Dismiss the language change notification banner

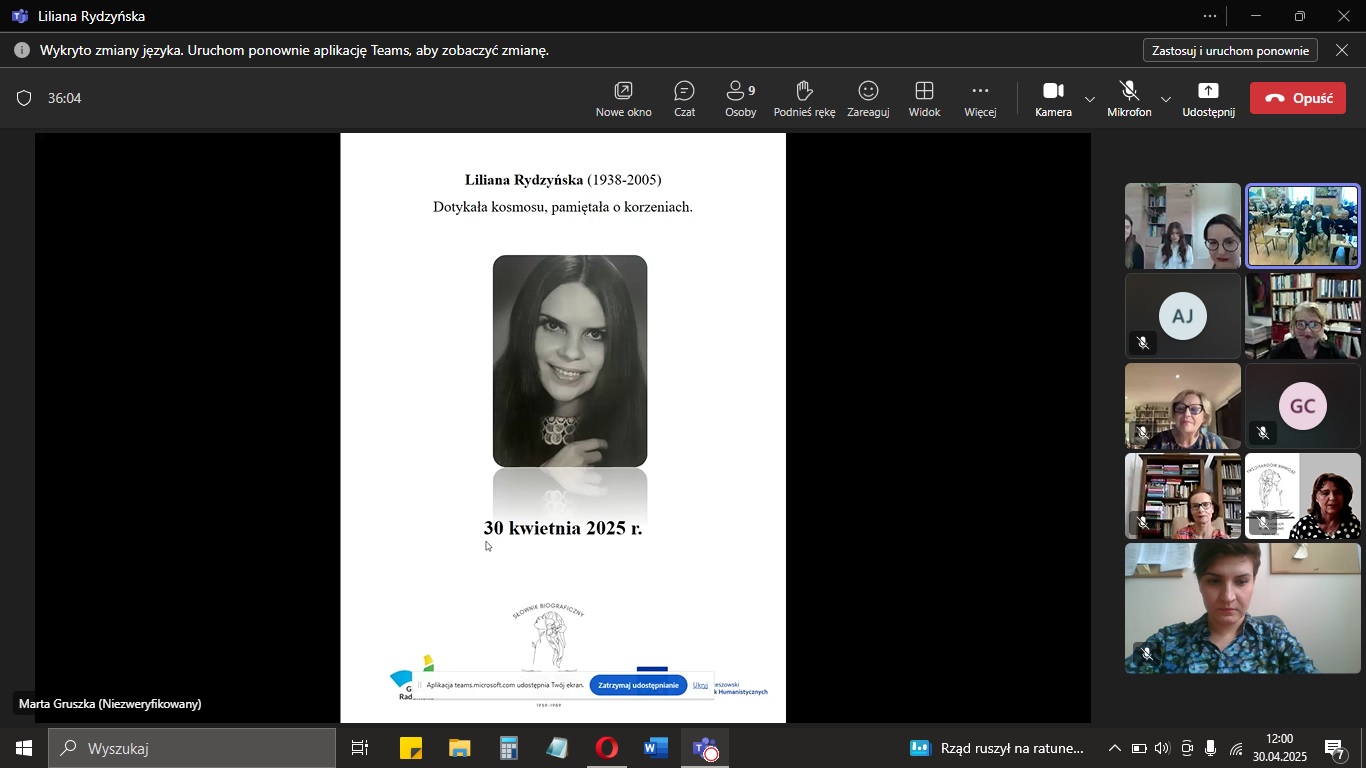point(1342,50)
